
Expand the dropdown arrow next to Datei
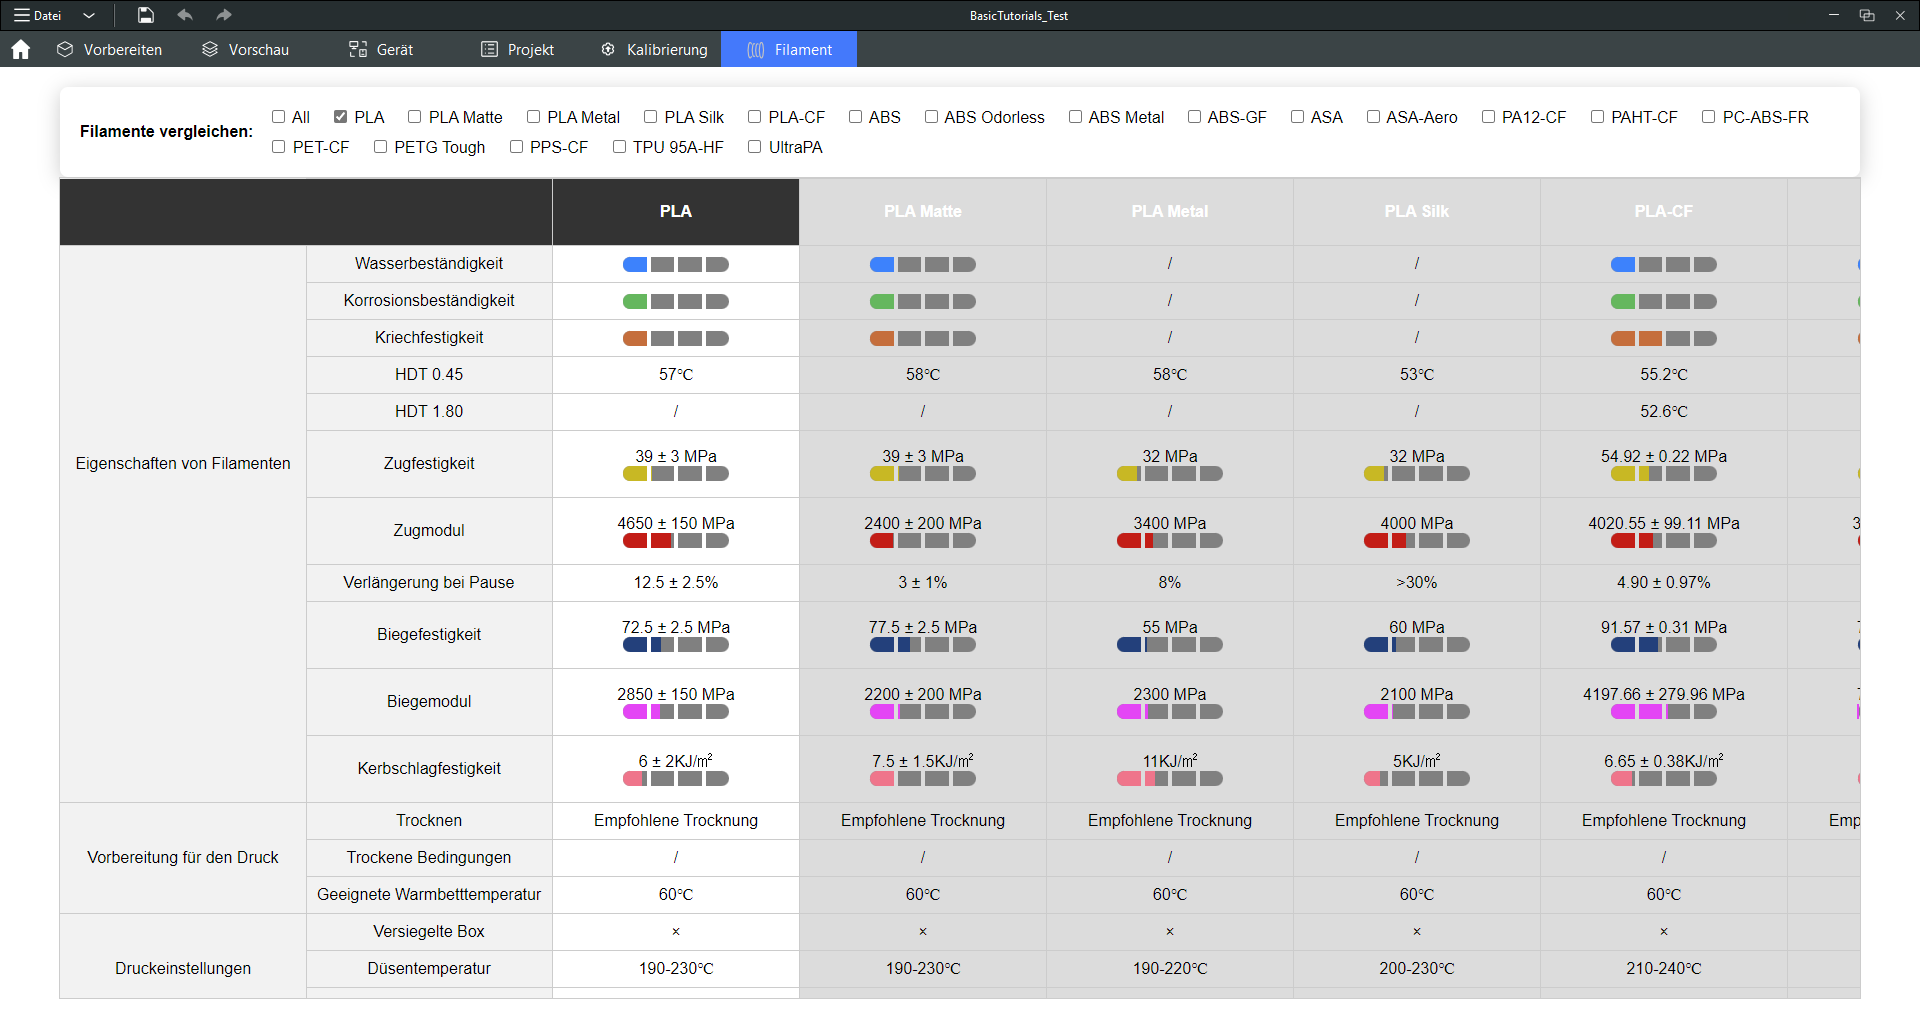click(x=89, y=15)
